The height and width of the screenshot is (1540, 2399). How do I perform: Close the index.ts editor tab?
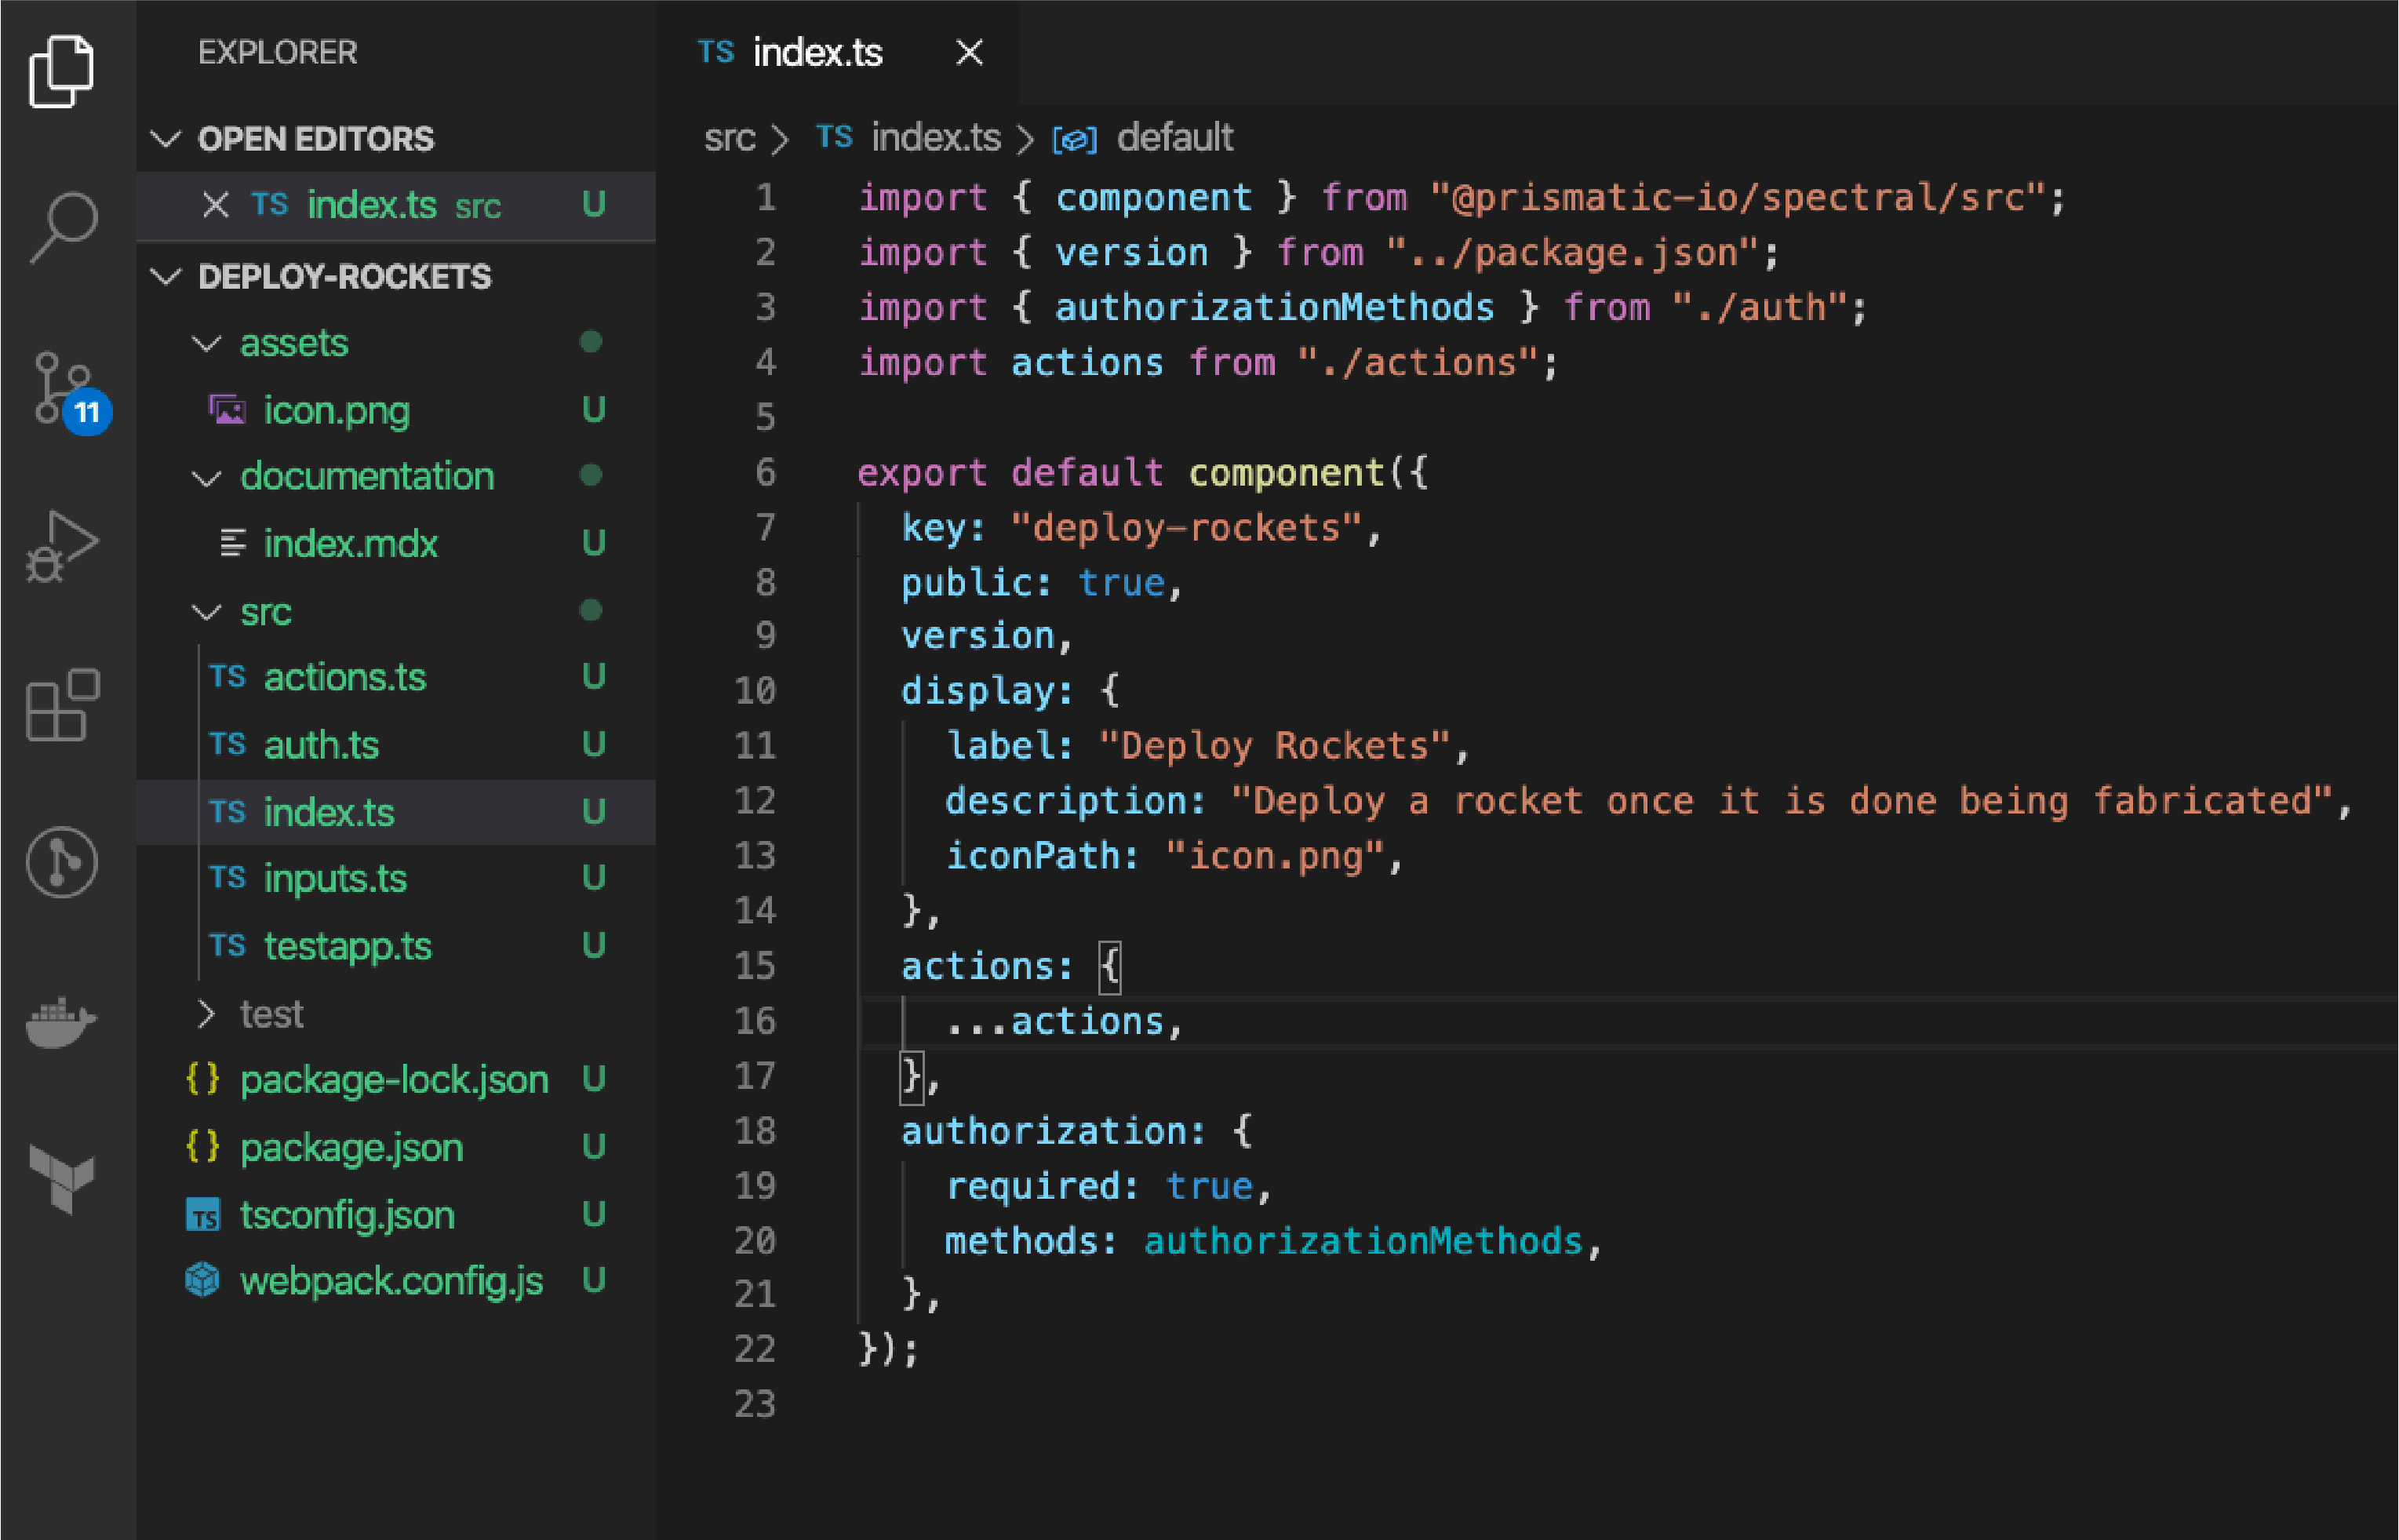click(x=969, y=52)
